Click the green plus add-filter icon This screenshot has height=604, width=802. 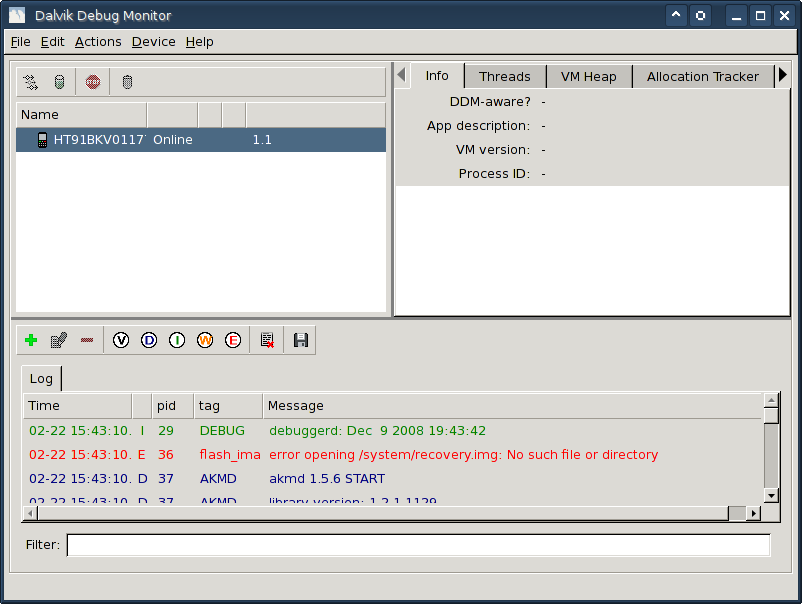(x=31, y=340)
